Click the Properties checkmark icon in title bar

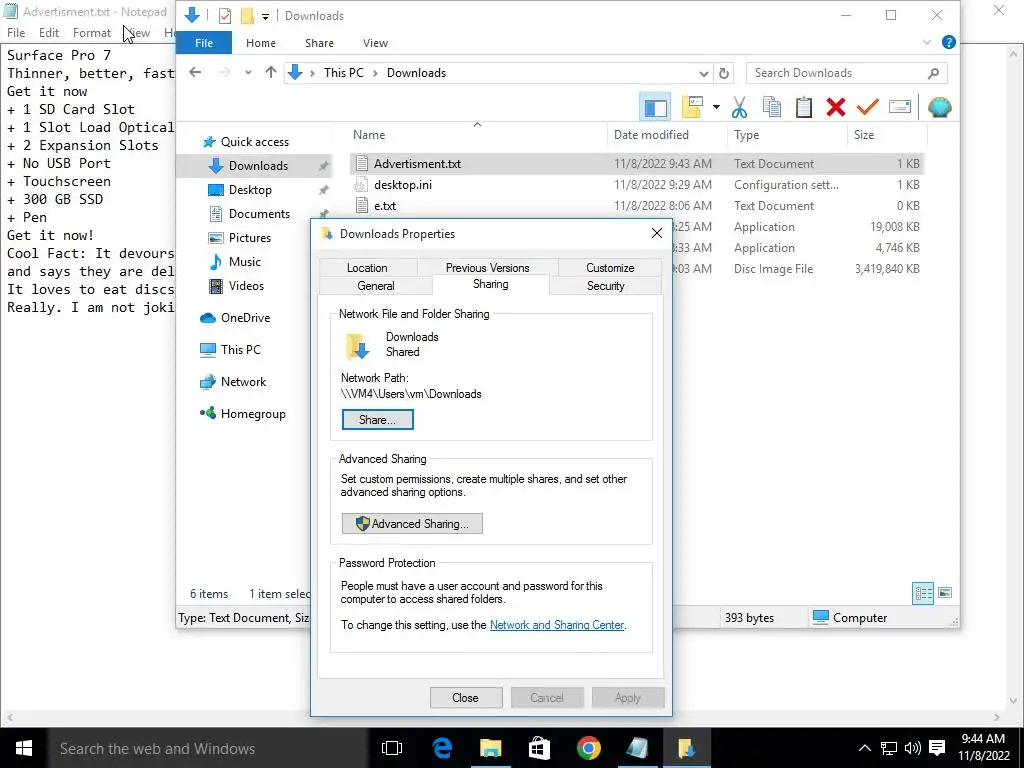(x=225, y=16)
